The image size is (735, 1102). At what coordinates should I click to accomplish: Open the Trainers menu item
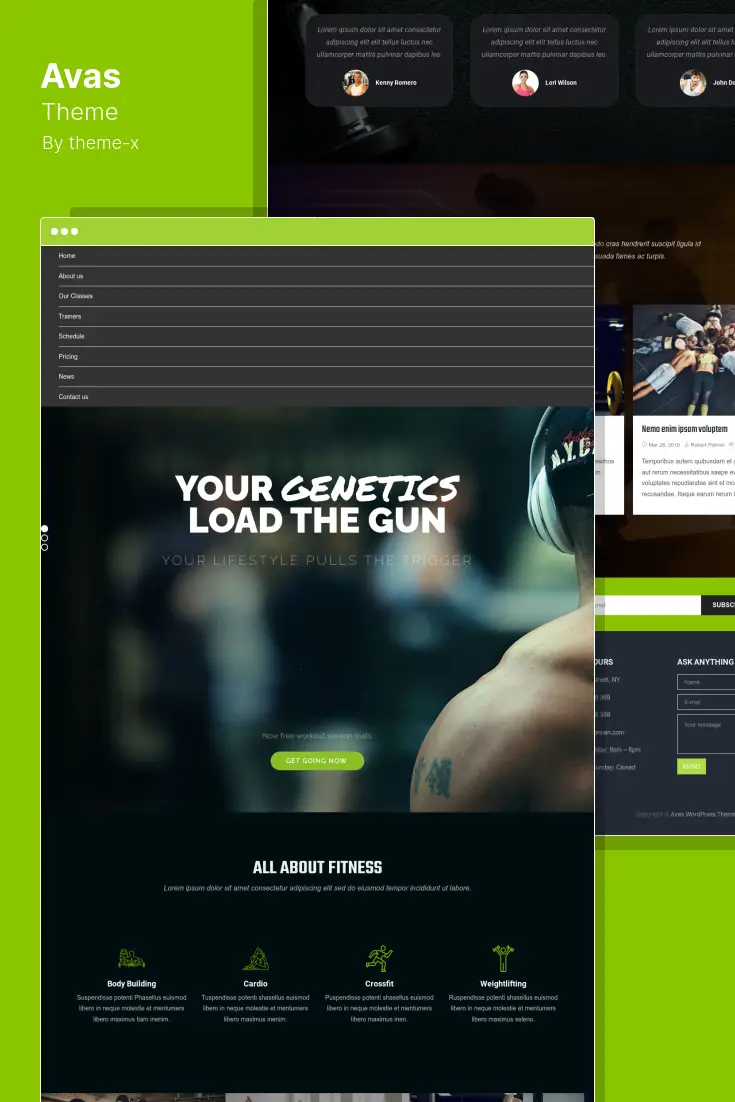pos(70,316)
